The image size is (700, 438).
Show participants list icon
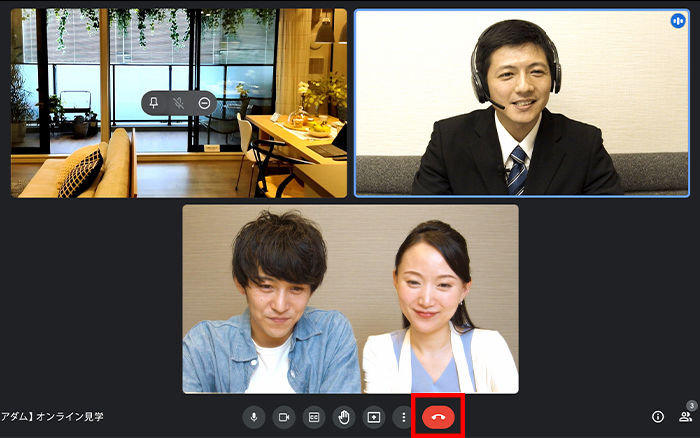(685, 417)
